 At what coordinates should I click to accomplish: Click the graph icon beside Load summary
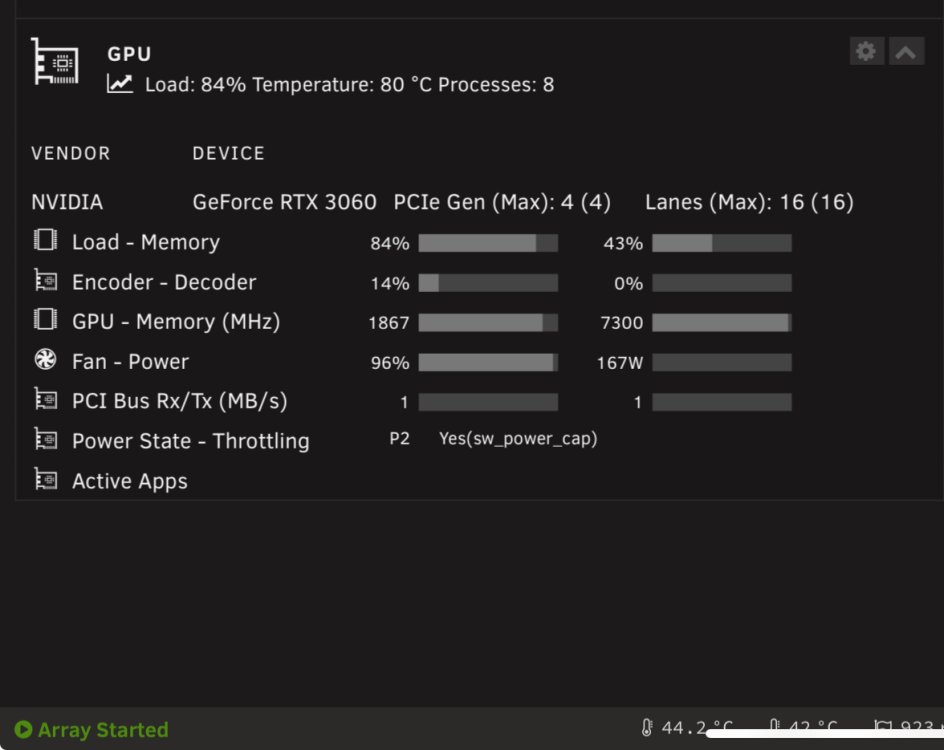tap(120, 84)
